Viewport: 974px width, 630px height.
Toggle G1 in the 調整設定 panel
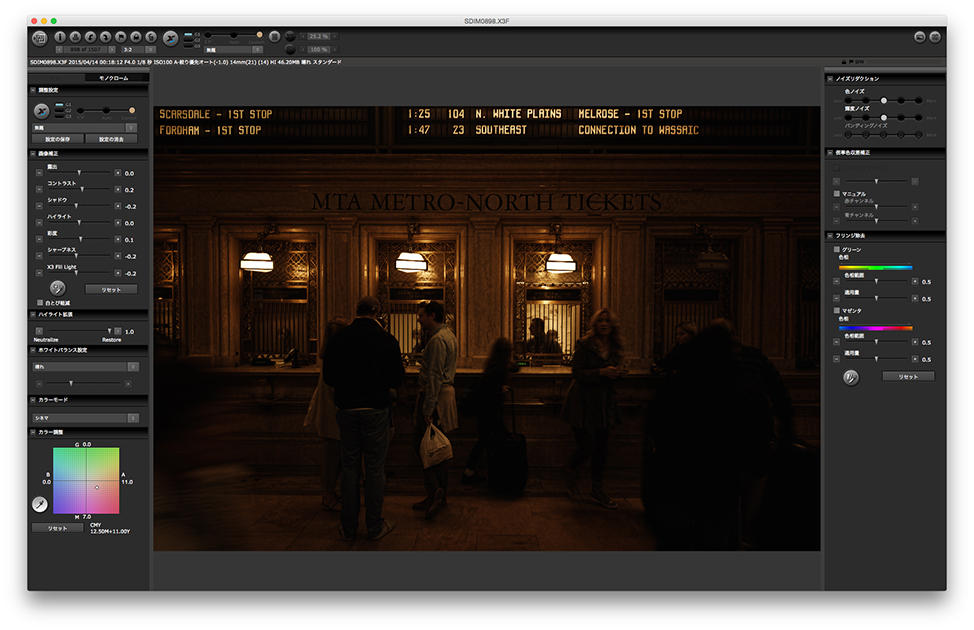pyautogui.click(x=60, y=104)
